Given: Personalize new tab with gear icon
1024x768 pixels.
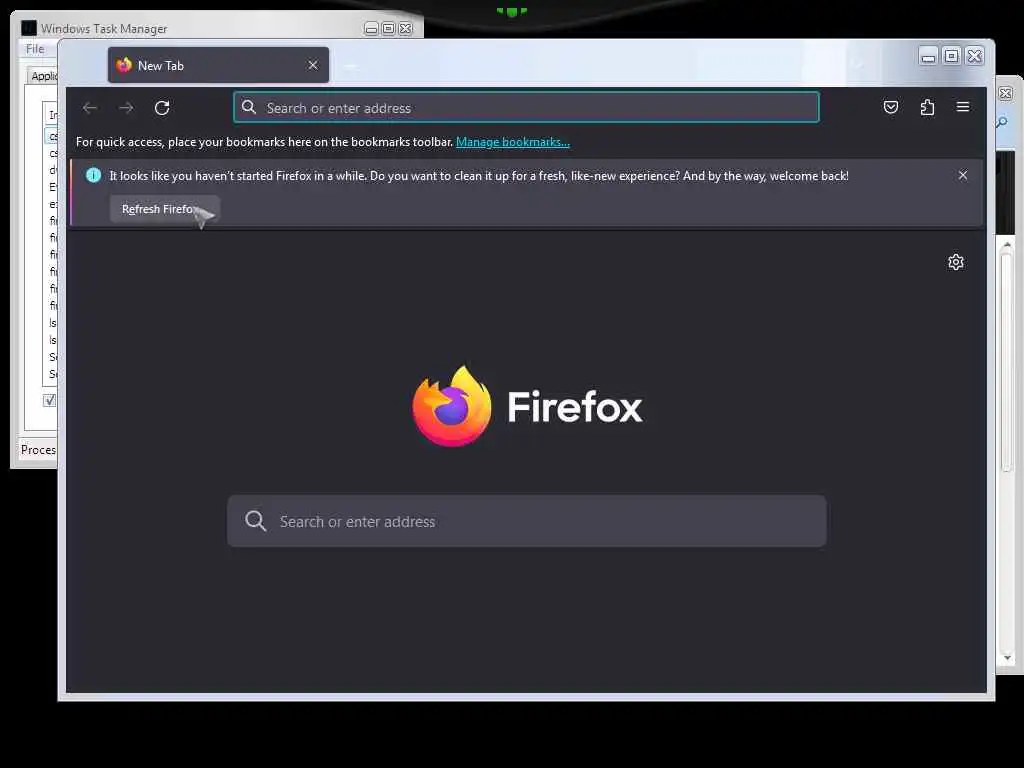Looking at the screenshot, I should click(955, 262).
